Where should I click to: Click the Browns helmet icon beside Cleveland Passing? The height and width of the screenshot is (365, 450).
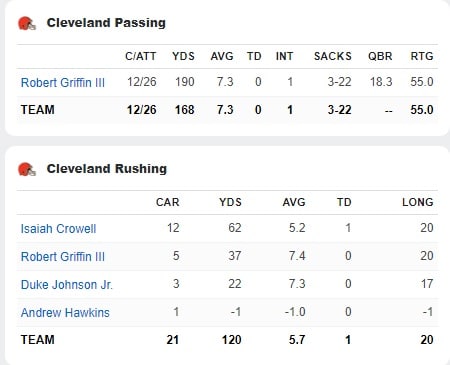click(27, 23)
